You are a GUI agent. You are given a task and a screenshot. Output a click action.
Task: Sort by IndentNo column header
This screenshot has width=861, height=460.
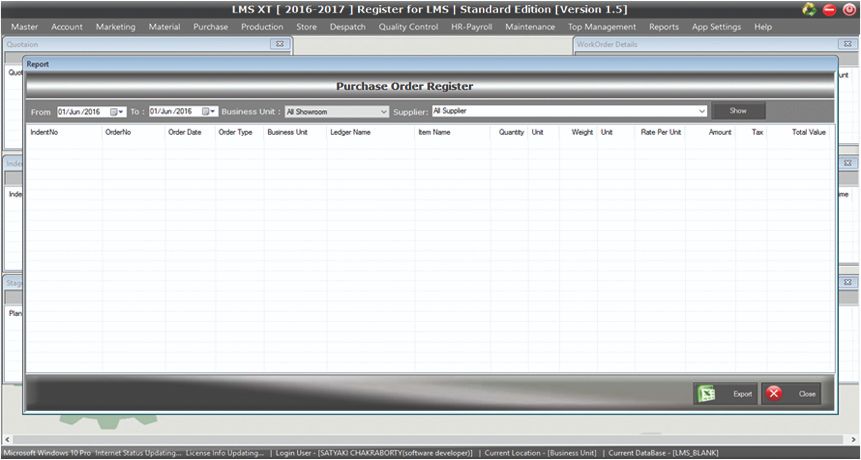click(x=44, y=132)
